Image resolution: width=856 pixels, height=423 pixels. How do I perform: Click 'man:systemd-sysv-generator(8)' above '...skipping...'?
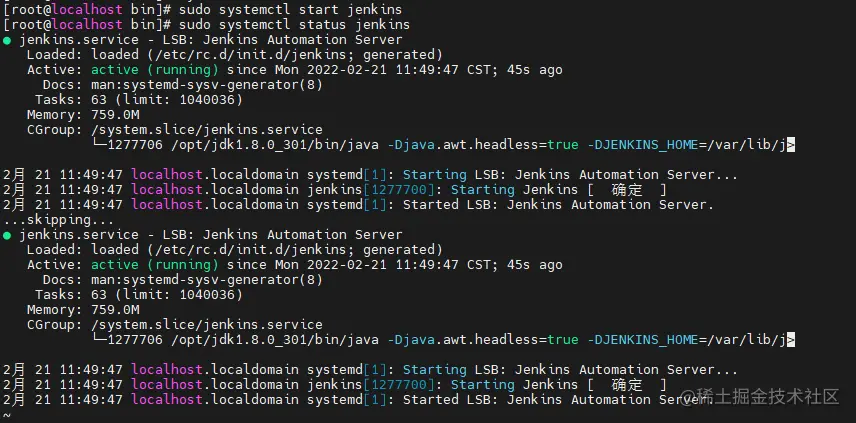pyautogui.click(x=207, y=85)
